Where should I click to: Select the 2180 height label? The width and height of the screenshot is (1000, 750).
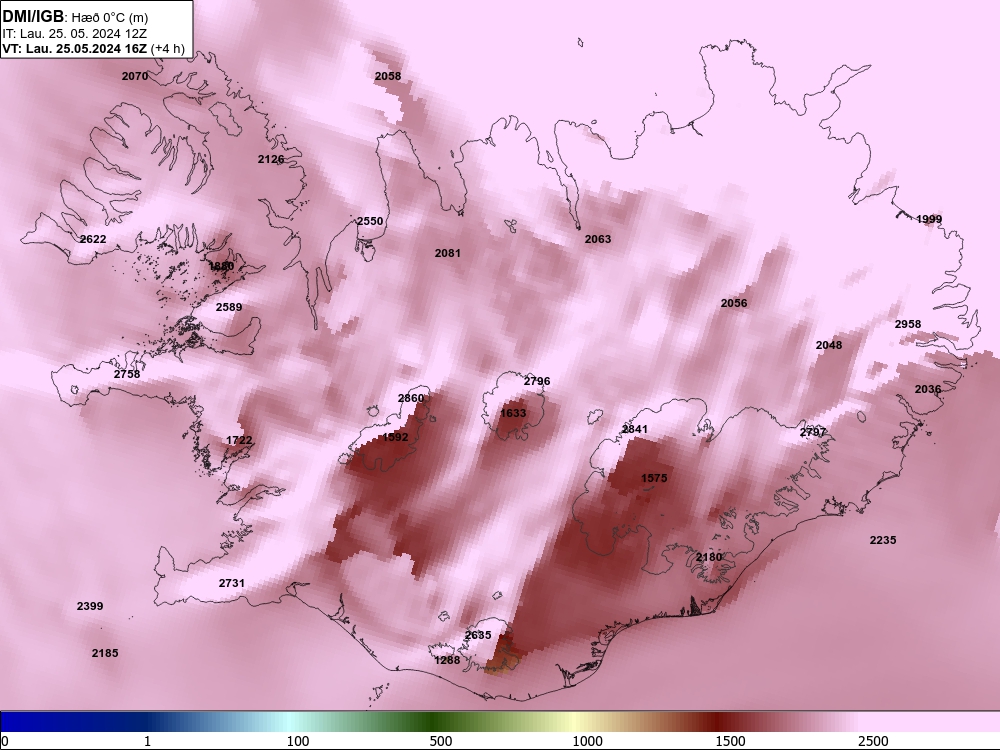point(709,557)
